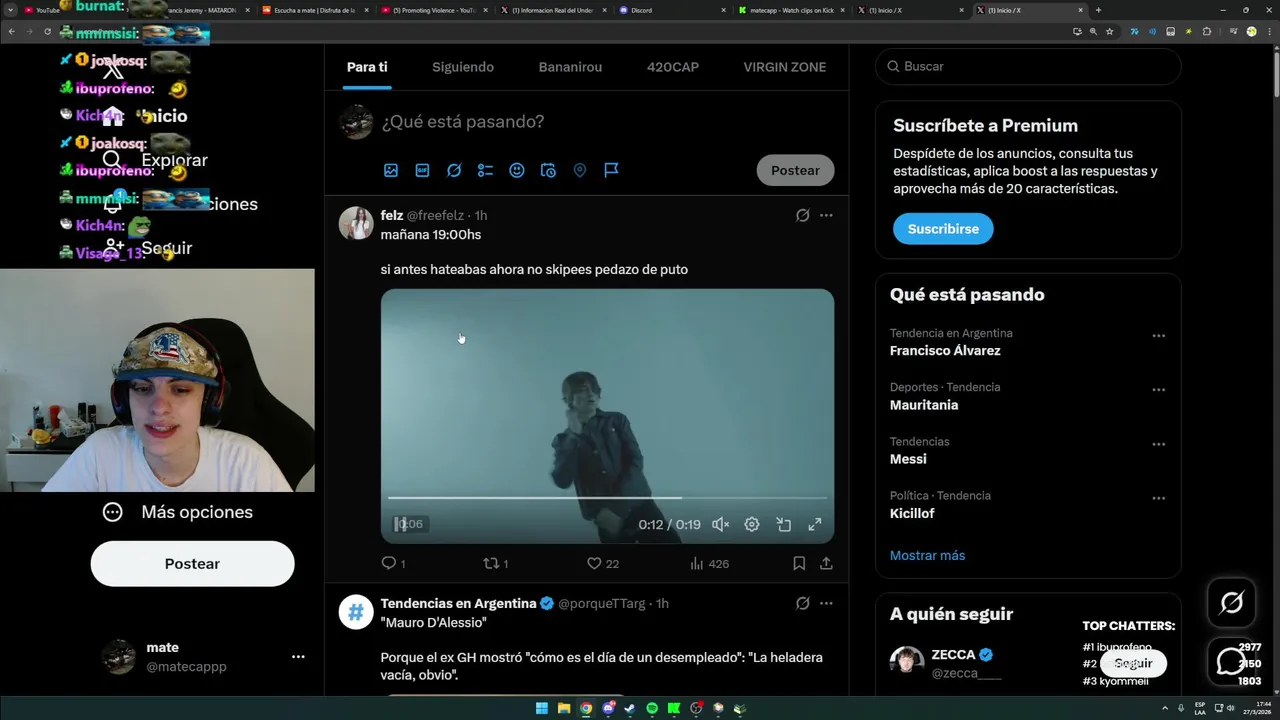Viewport: 1280px width, 720px height.
Task: Open Más opciones in left sidebar
Action: coord(178,512)
